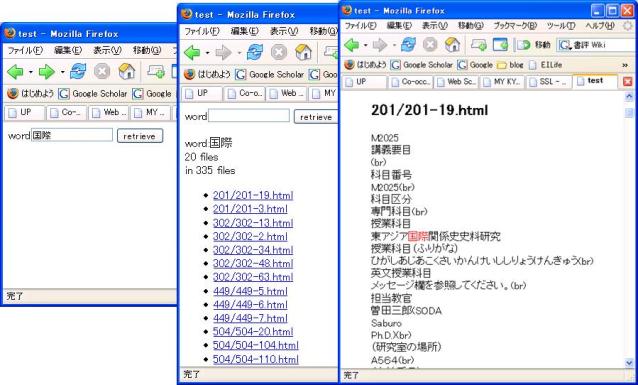Image resolution: width=638 pixels, height=385 pixels.
Task: Open the ブックマーク menu in the right window
Action: click(x=515, y=25)
